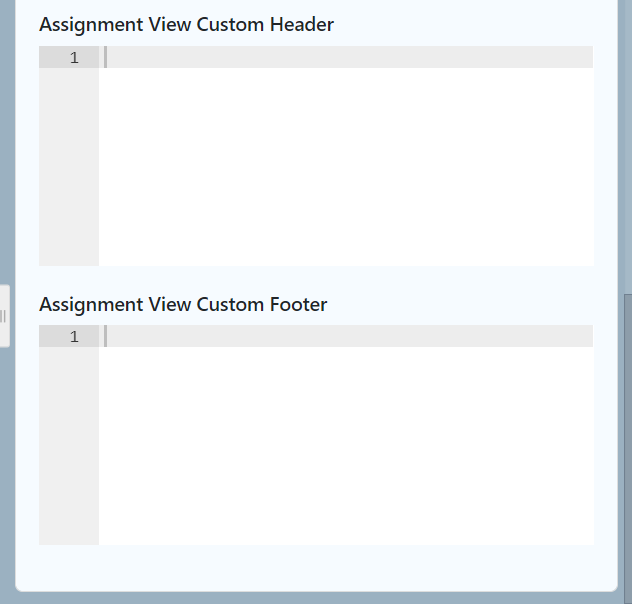Click the Header editor's empty gutter below line 1
The image size is (632, 604).
(x=69, y=170)
